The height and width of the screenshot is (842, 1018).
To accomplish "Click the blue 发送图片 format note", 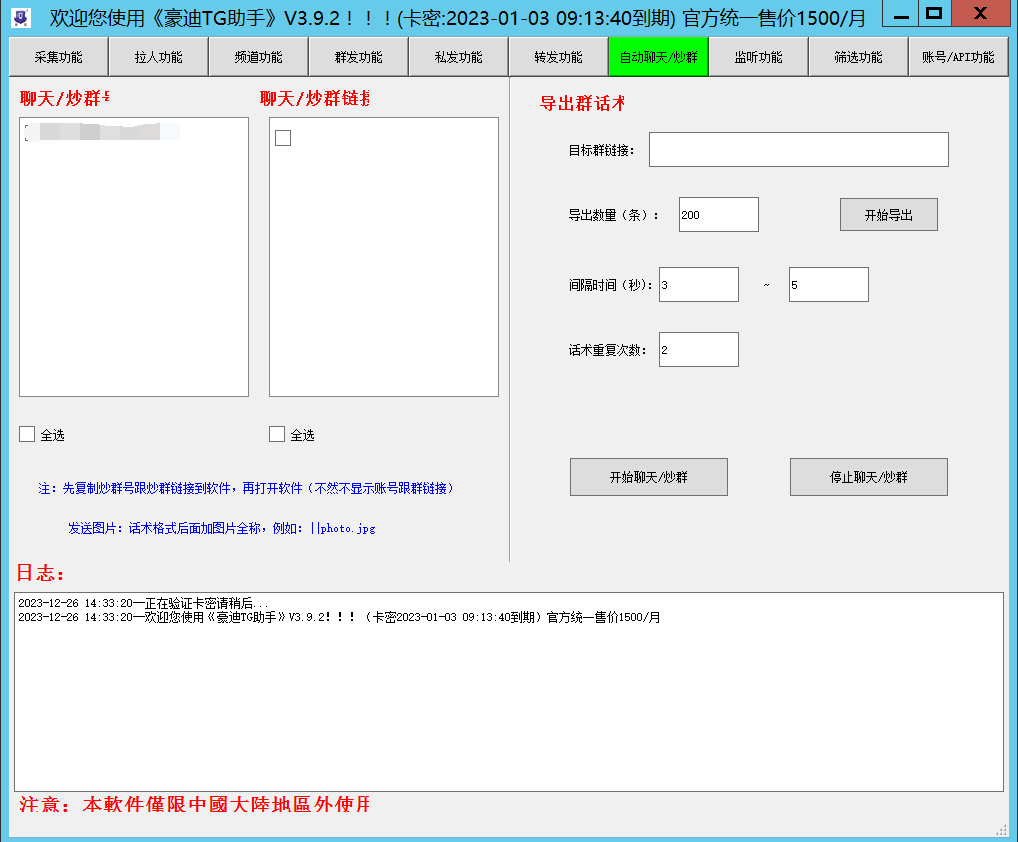I will [x=221, y=528].
